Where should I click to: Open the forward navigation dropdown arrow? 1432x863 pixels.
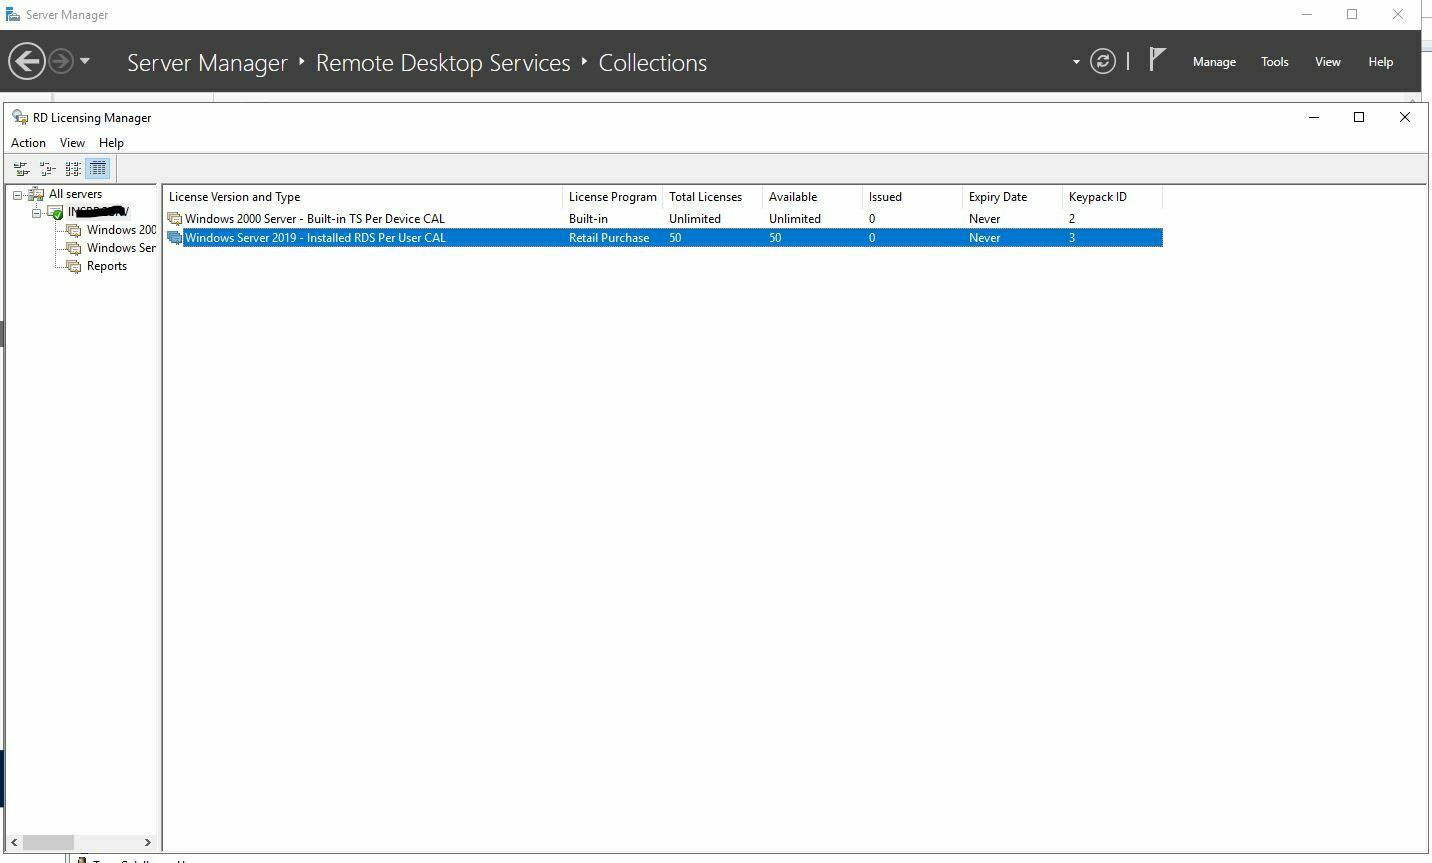[x=84, y=61]
